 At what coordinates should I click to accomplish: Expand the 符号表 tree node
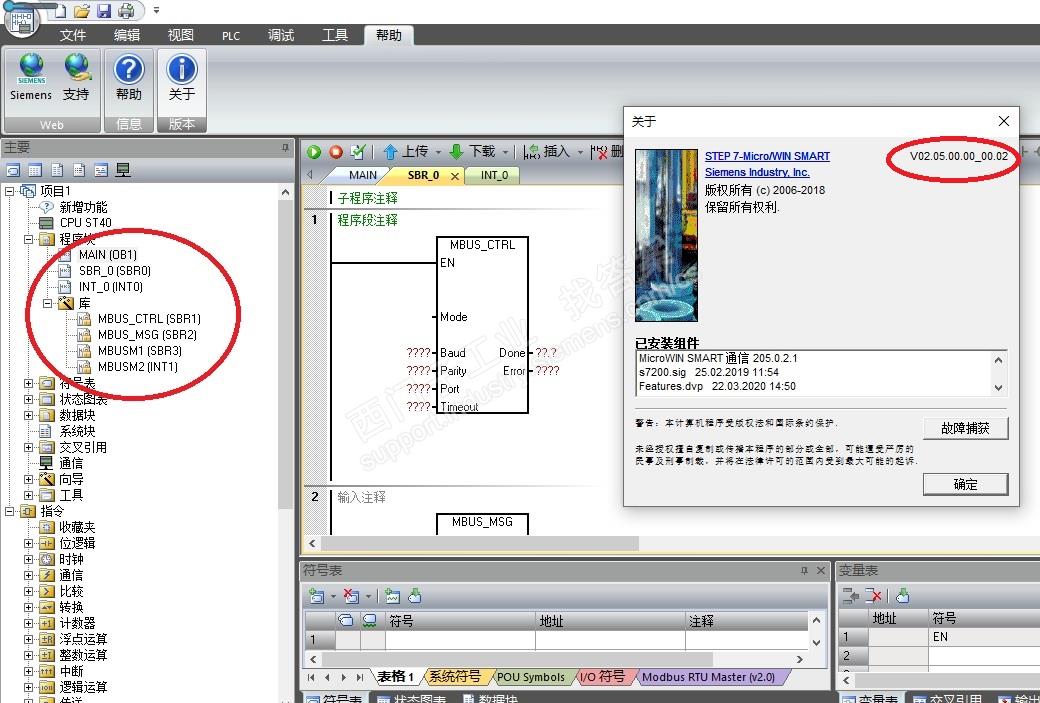29,383
